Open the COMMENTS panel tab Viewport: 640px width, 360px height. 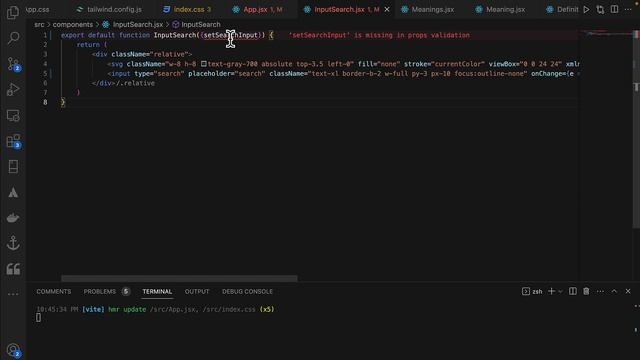tap(53, 291)
